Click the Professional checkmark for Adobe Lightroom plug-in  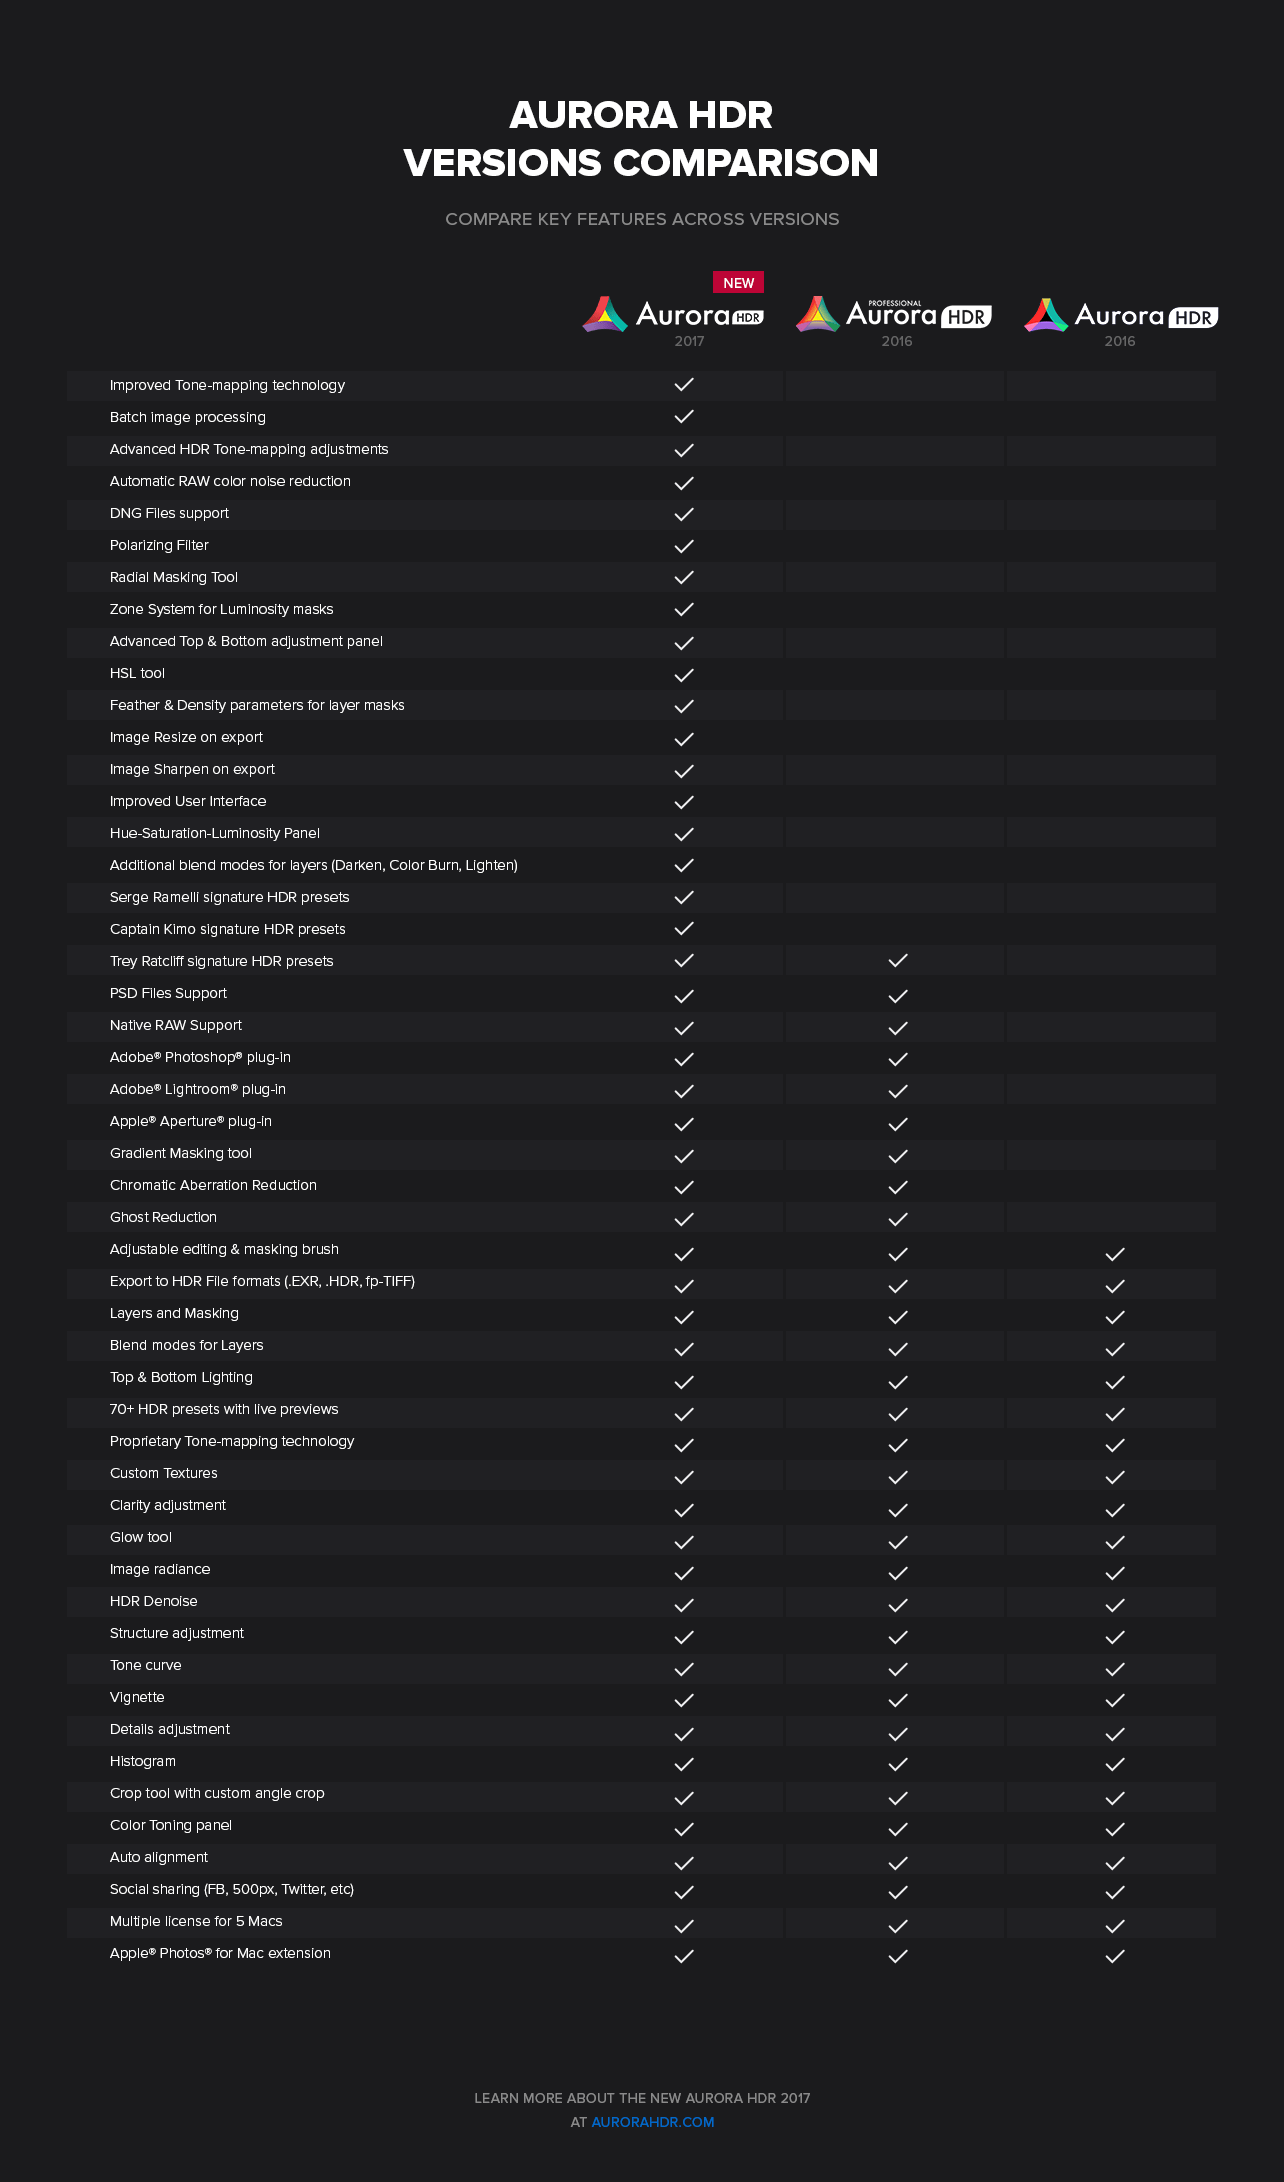898,1091
